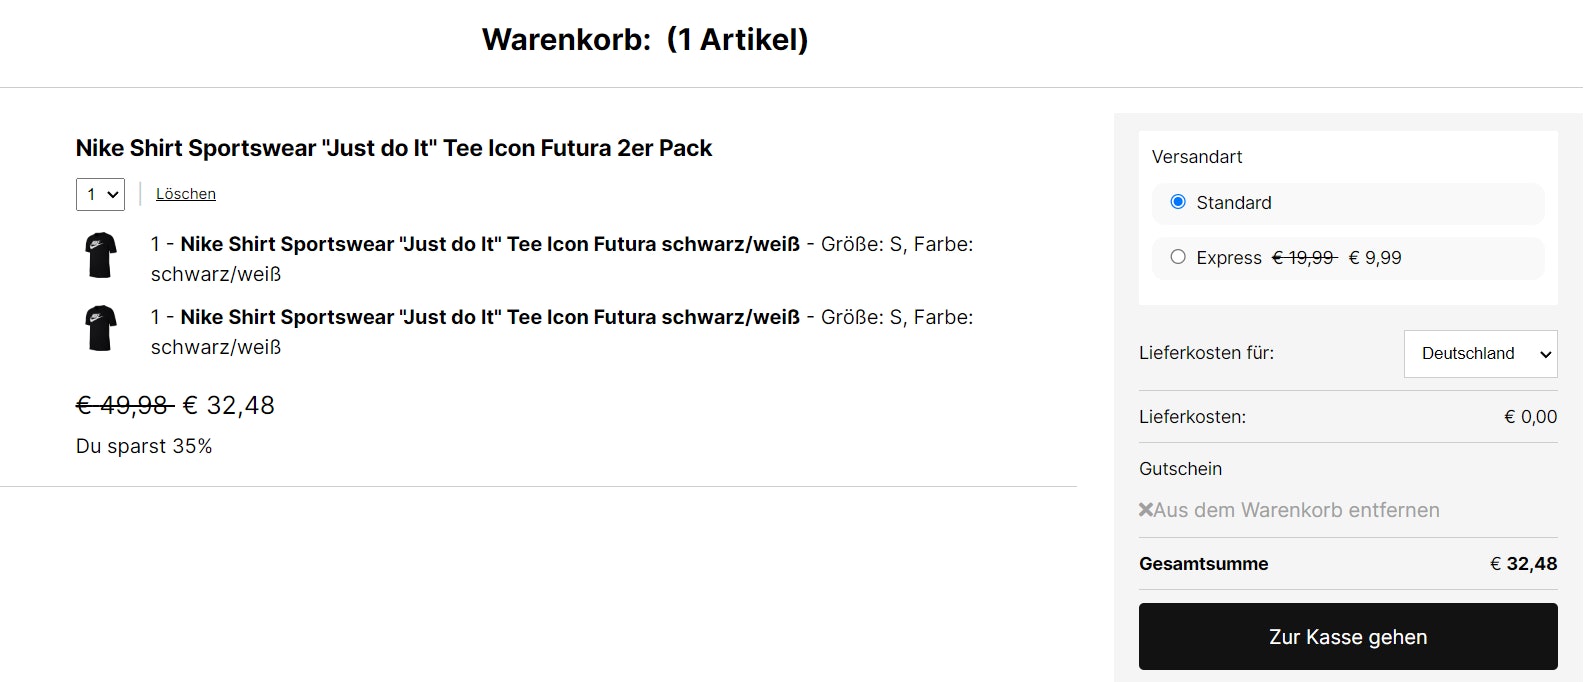The image size is (1588, 682).
Task: Click the Gesamtsumme amount € 32,48
Action: [x=1523, y=564]
